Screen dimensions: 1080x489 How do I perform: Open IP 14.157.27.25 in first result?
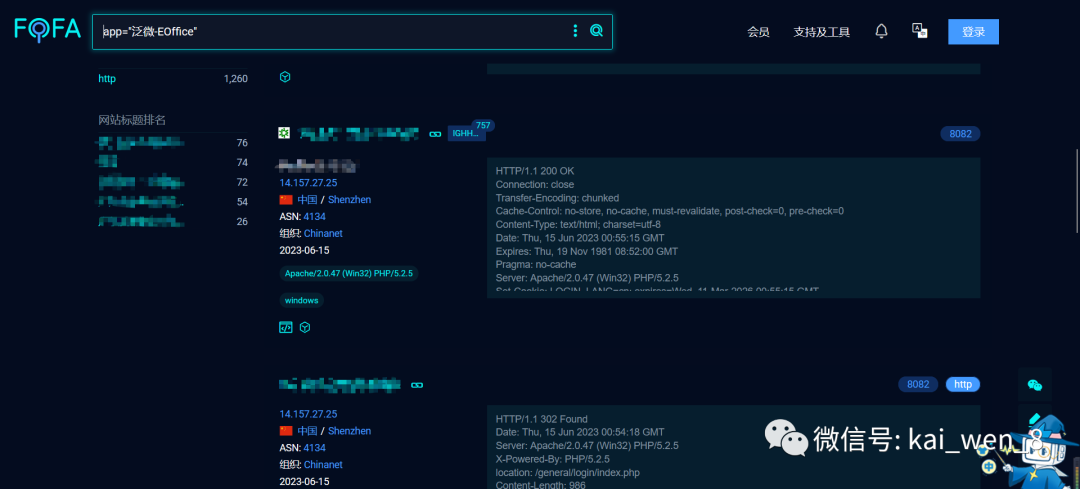click(308, 183)
